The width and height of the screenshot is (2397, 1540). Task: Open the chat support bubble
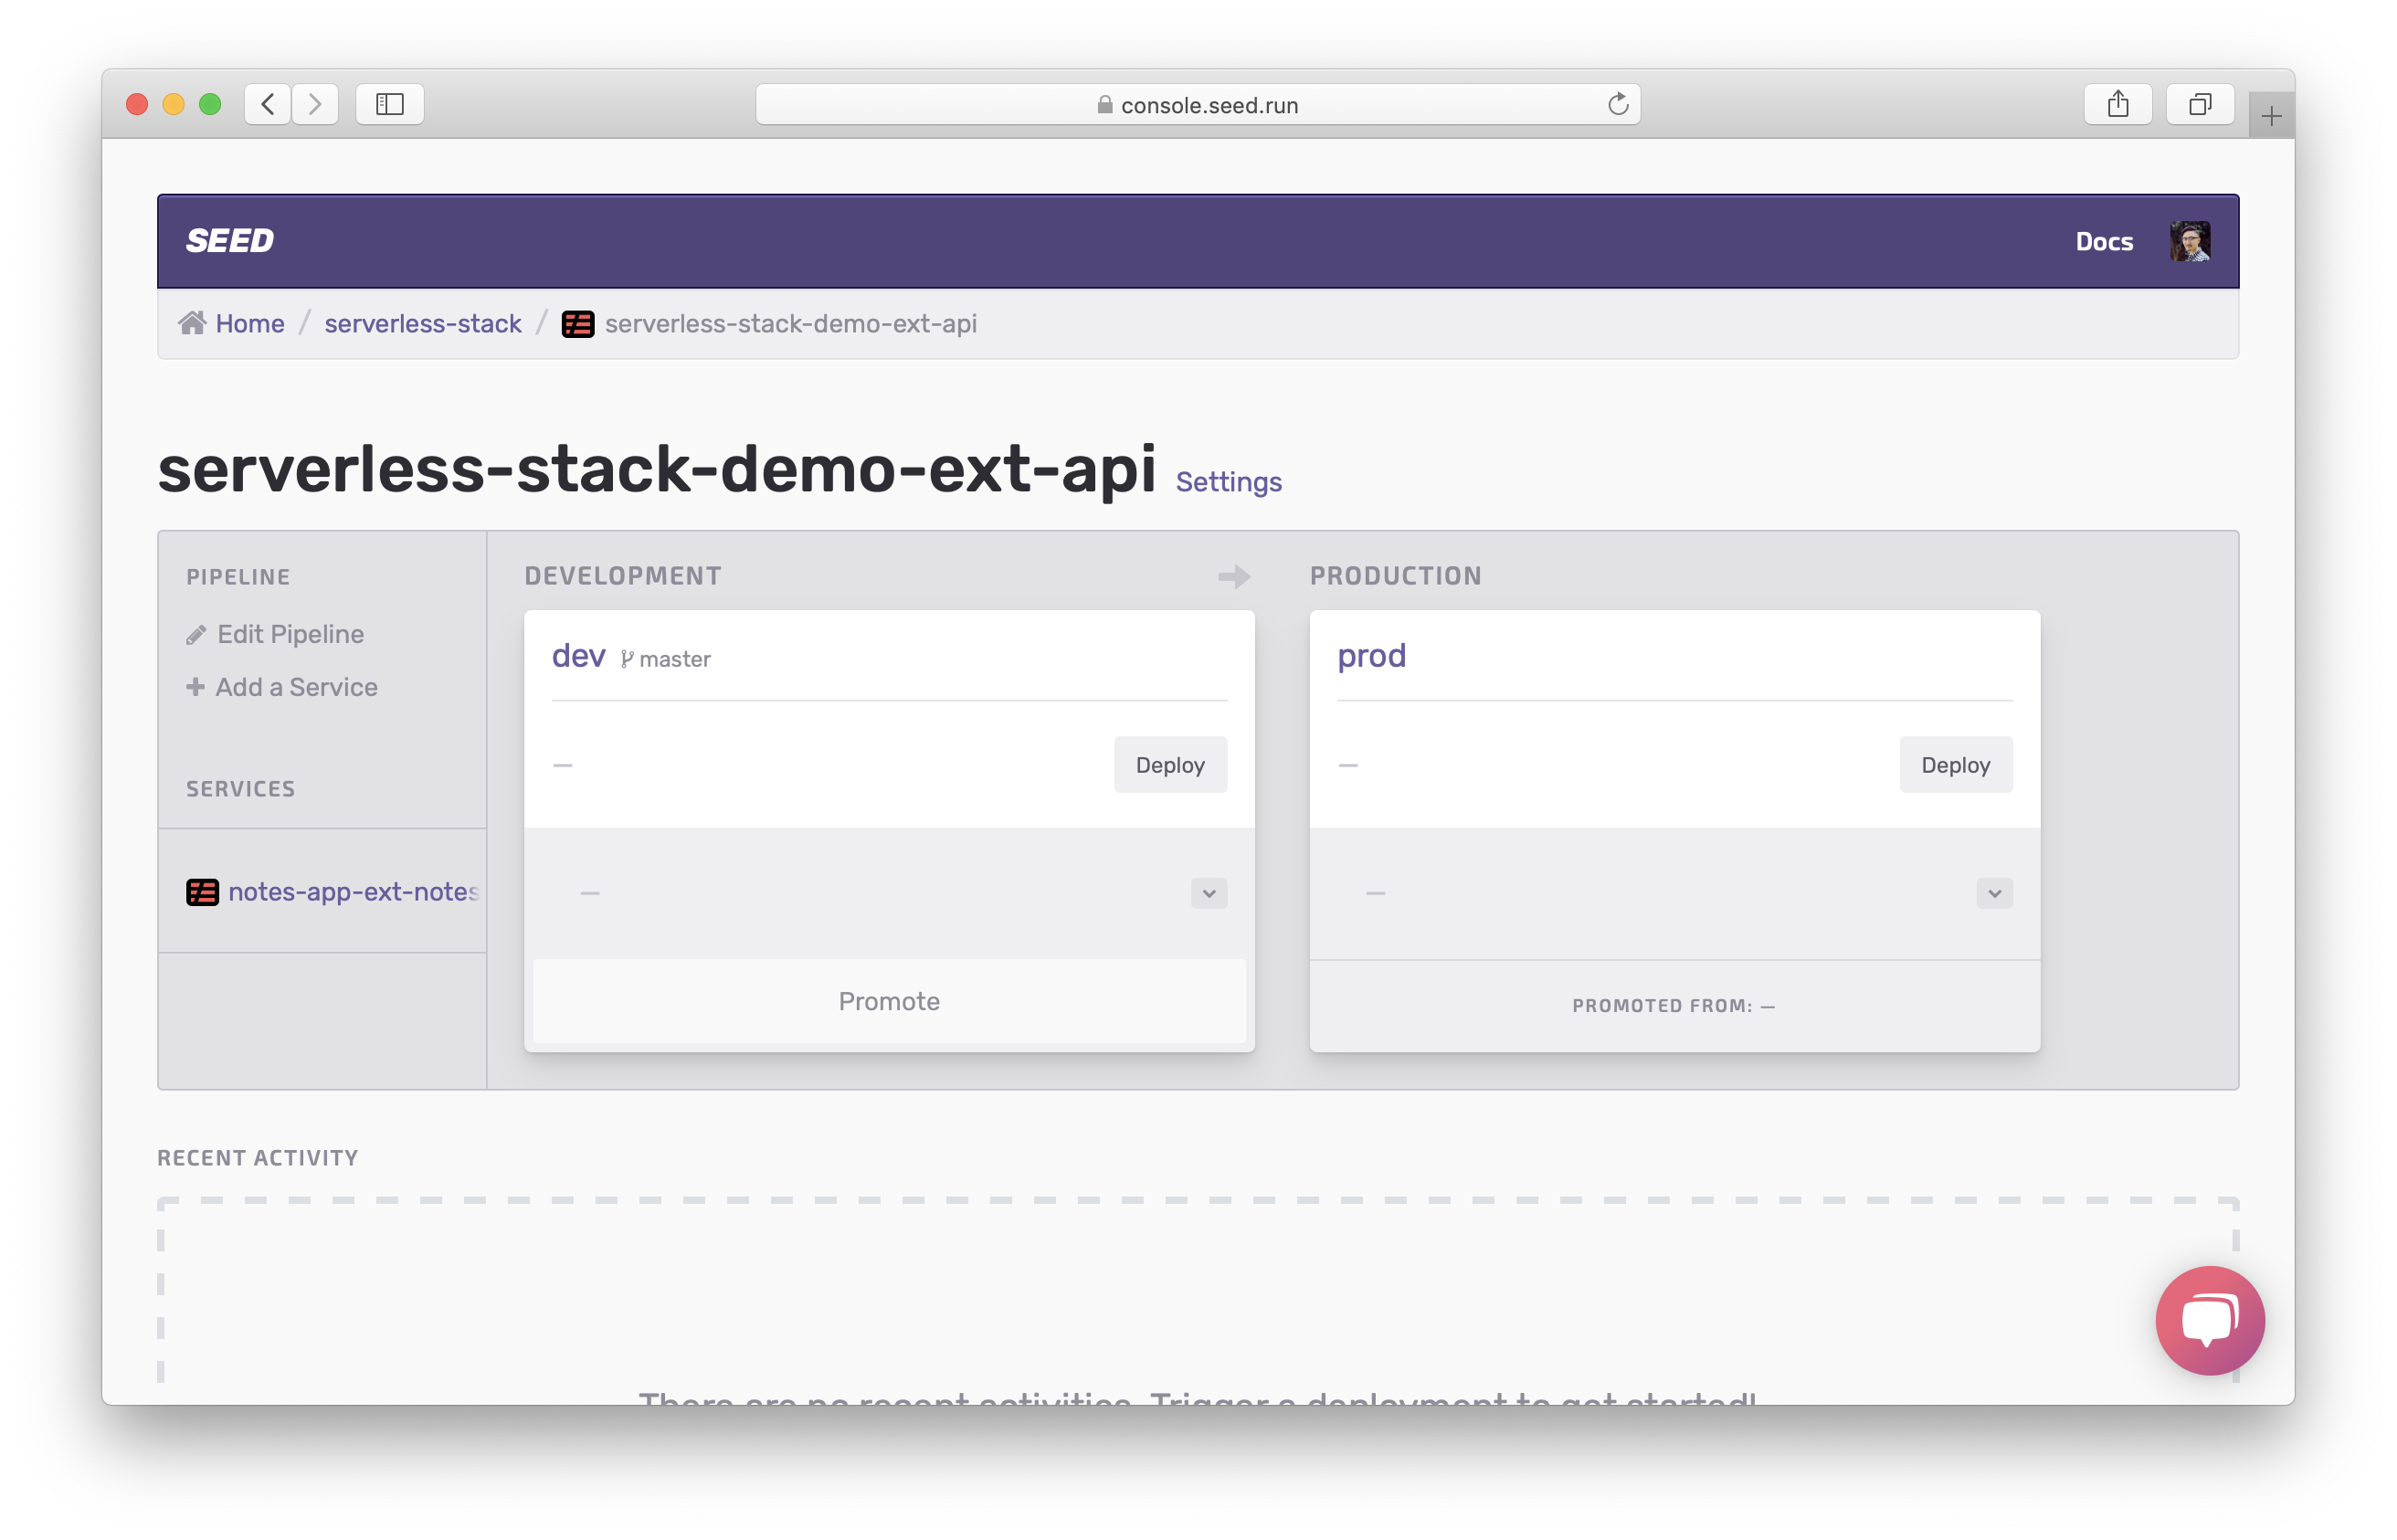pos(2209,1320)
